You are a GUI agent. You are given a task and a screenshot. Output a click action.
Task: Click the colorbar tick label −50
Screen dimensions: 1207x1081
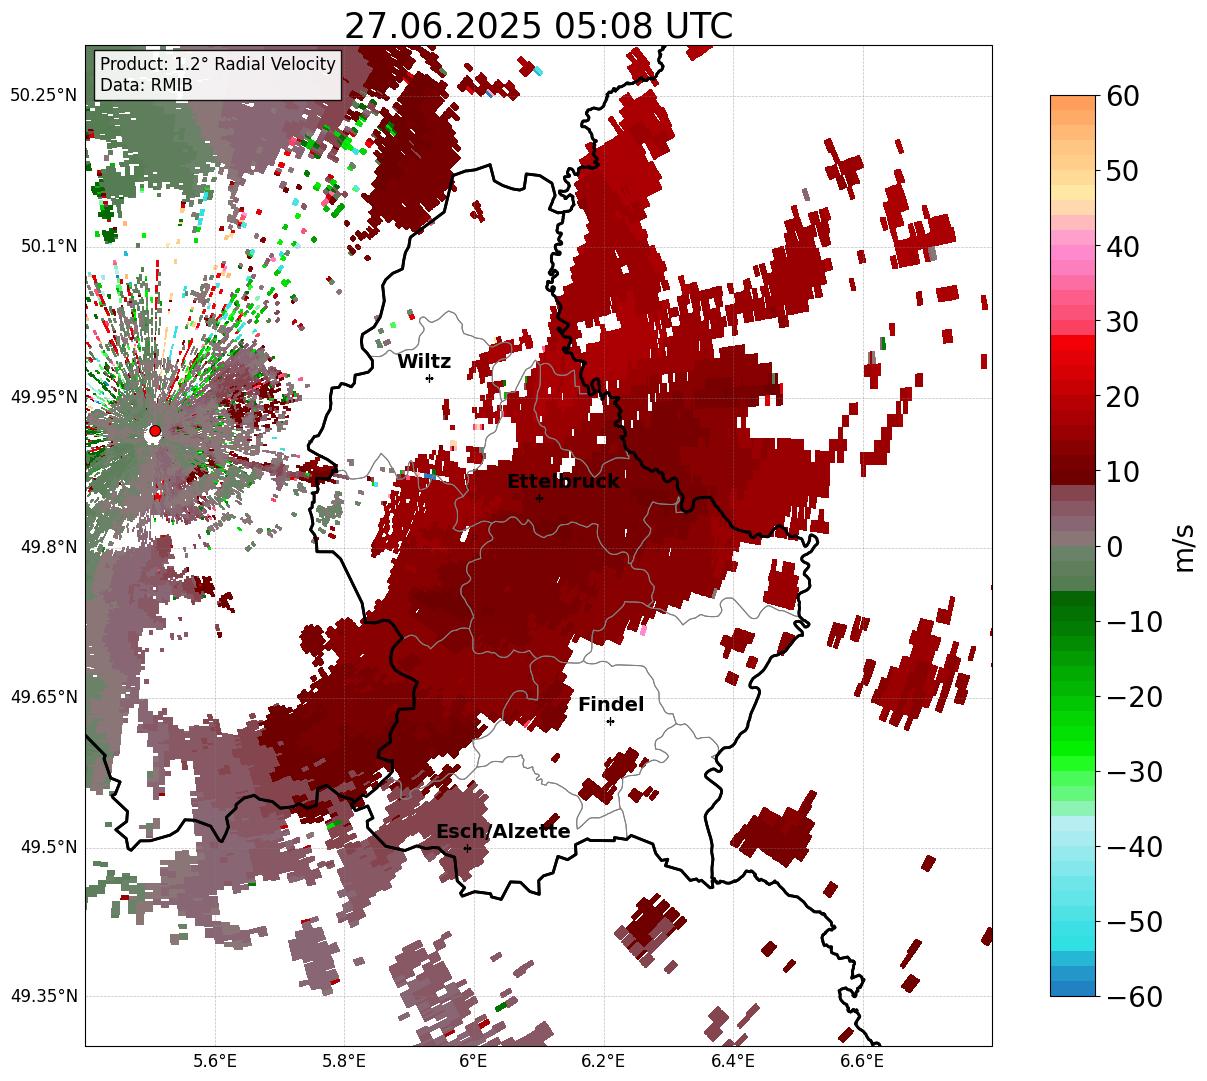(1135, 922)
